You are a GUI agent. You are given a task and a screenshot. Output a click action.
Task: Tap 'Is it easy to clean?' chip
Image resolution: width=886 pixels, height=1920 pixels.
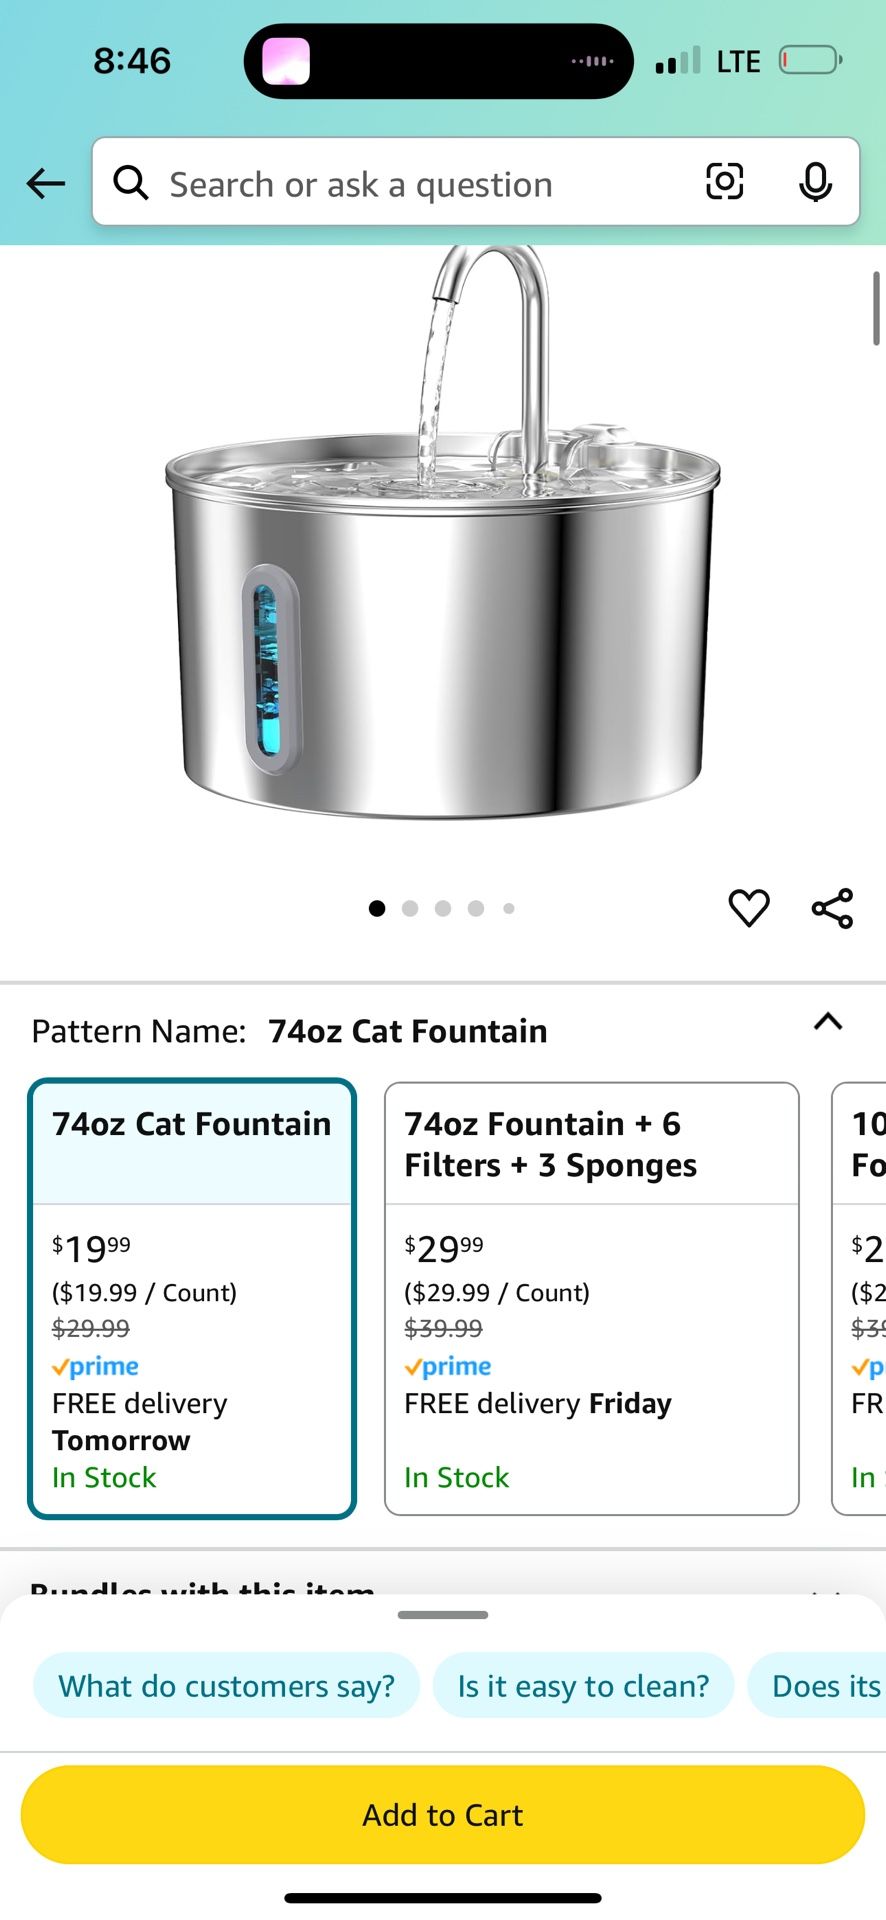pyautogui.click(x=583, y=1686)
